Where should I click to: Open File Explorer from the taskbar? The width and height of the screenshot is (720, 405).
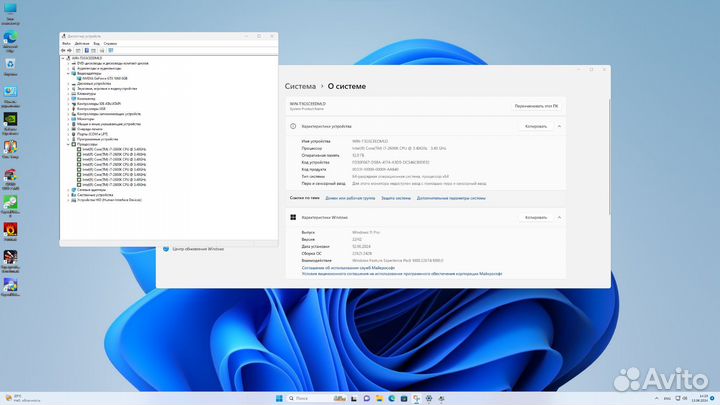379,398
